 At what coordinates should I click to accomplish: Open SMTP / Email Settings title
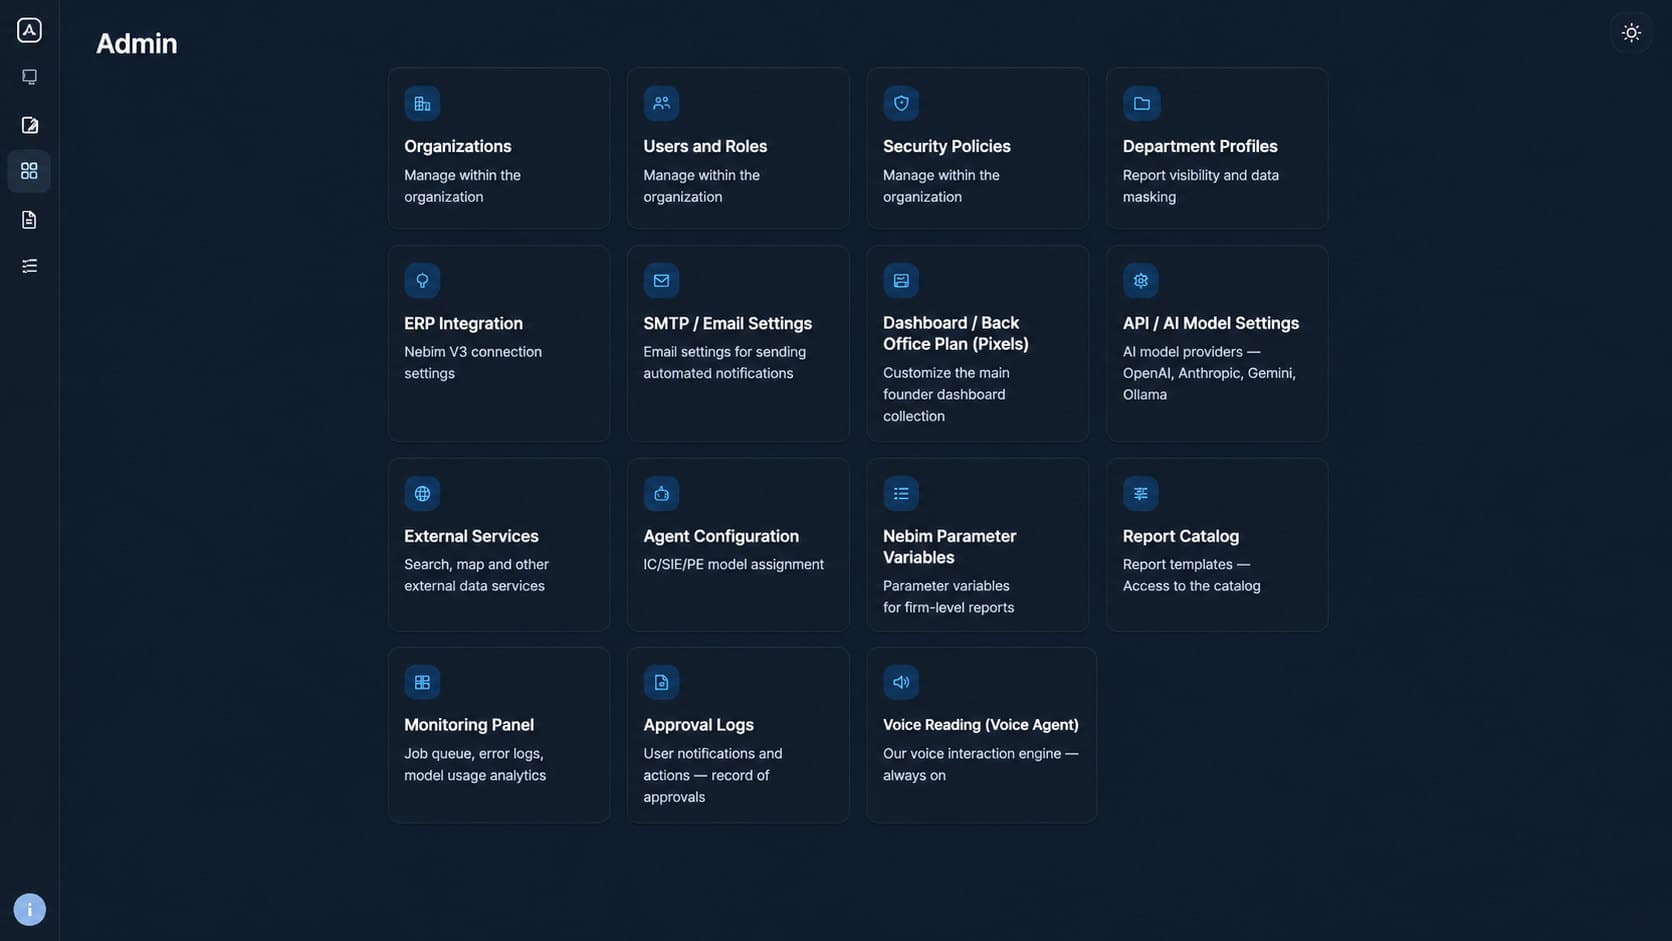[727, 324]
